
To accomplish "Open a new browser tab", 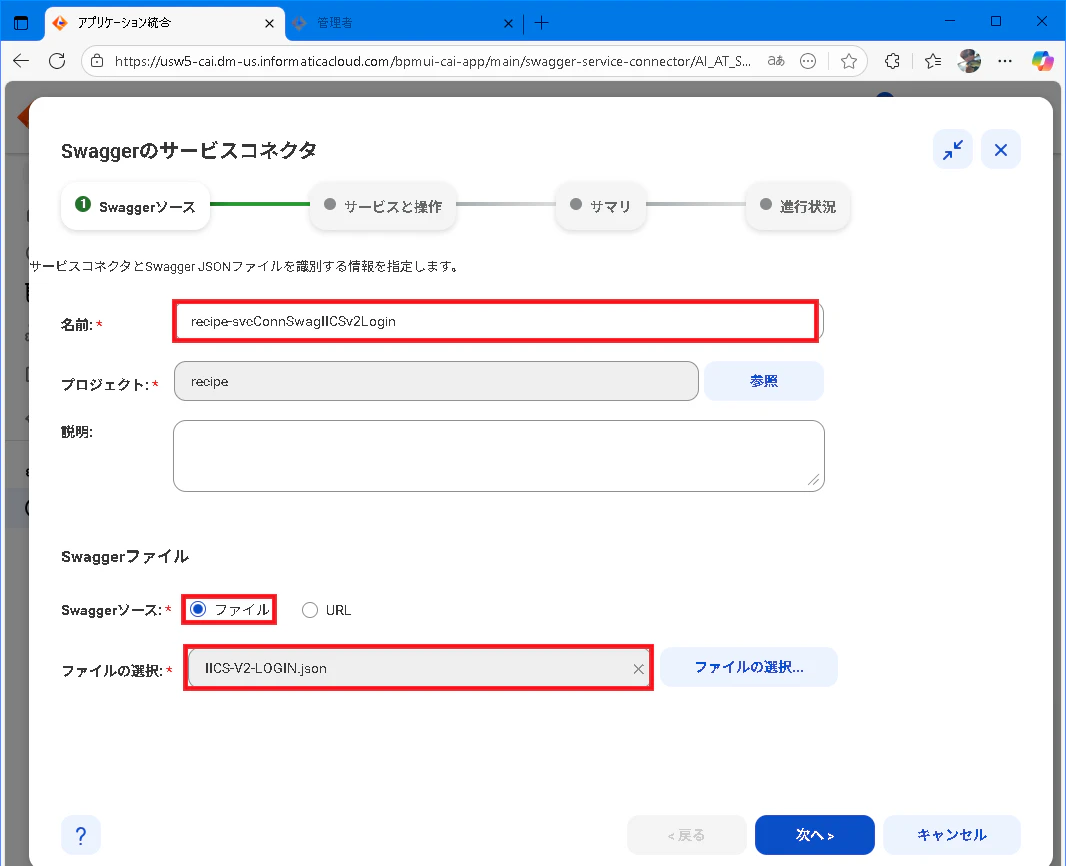I will 541,23.
